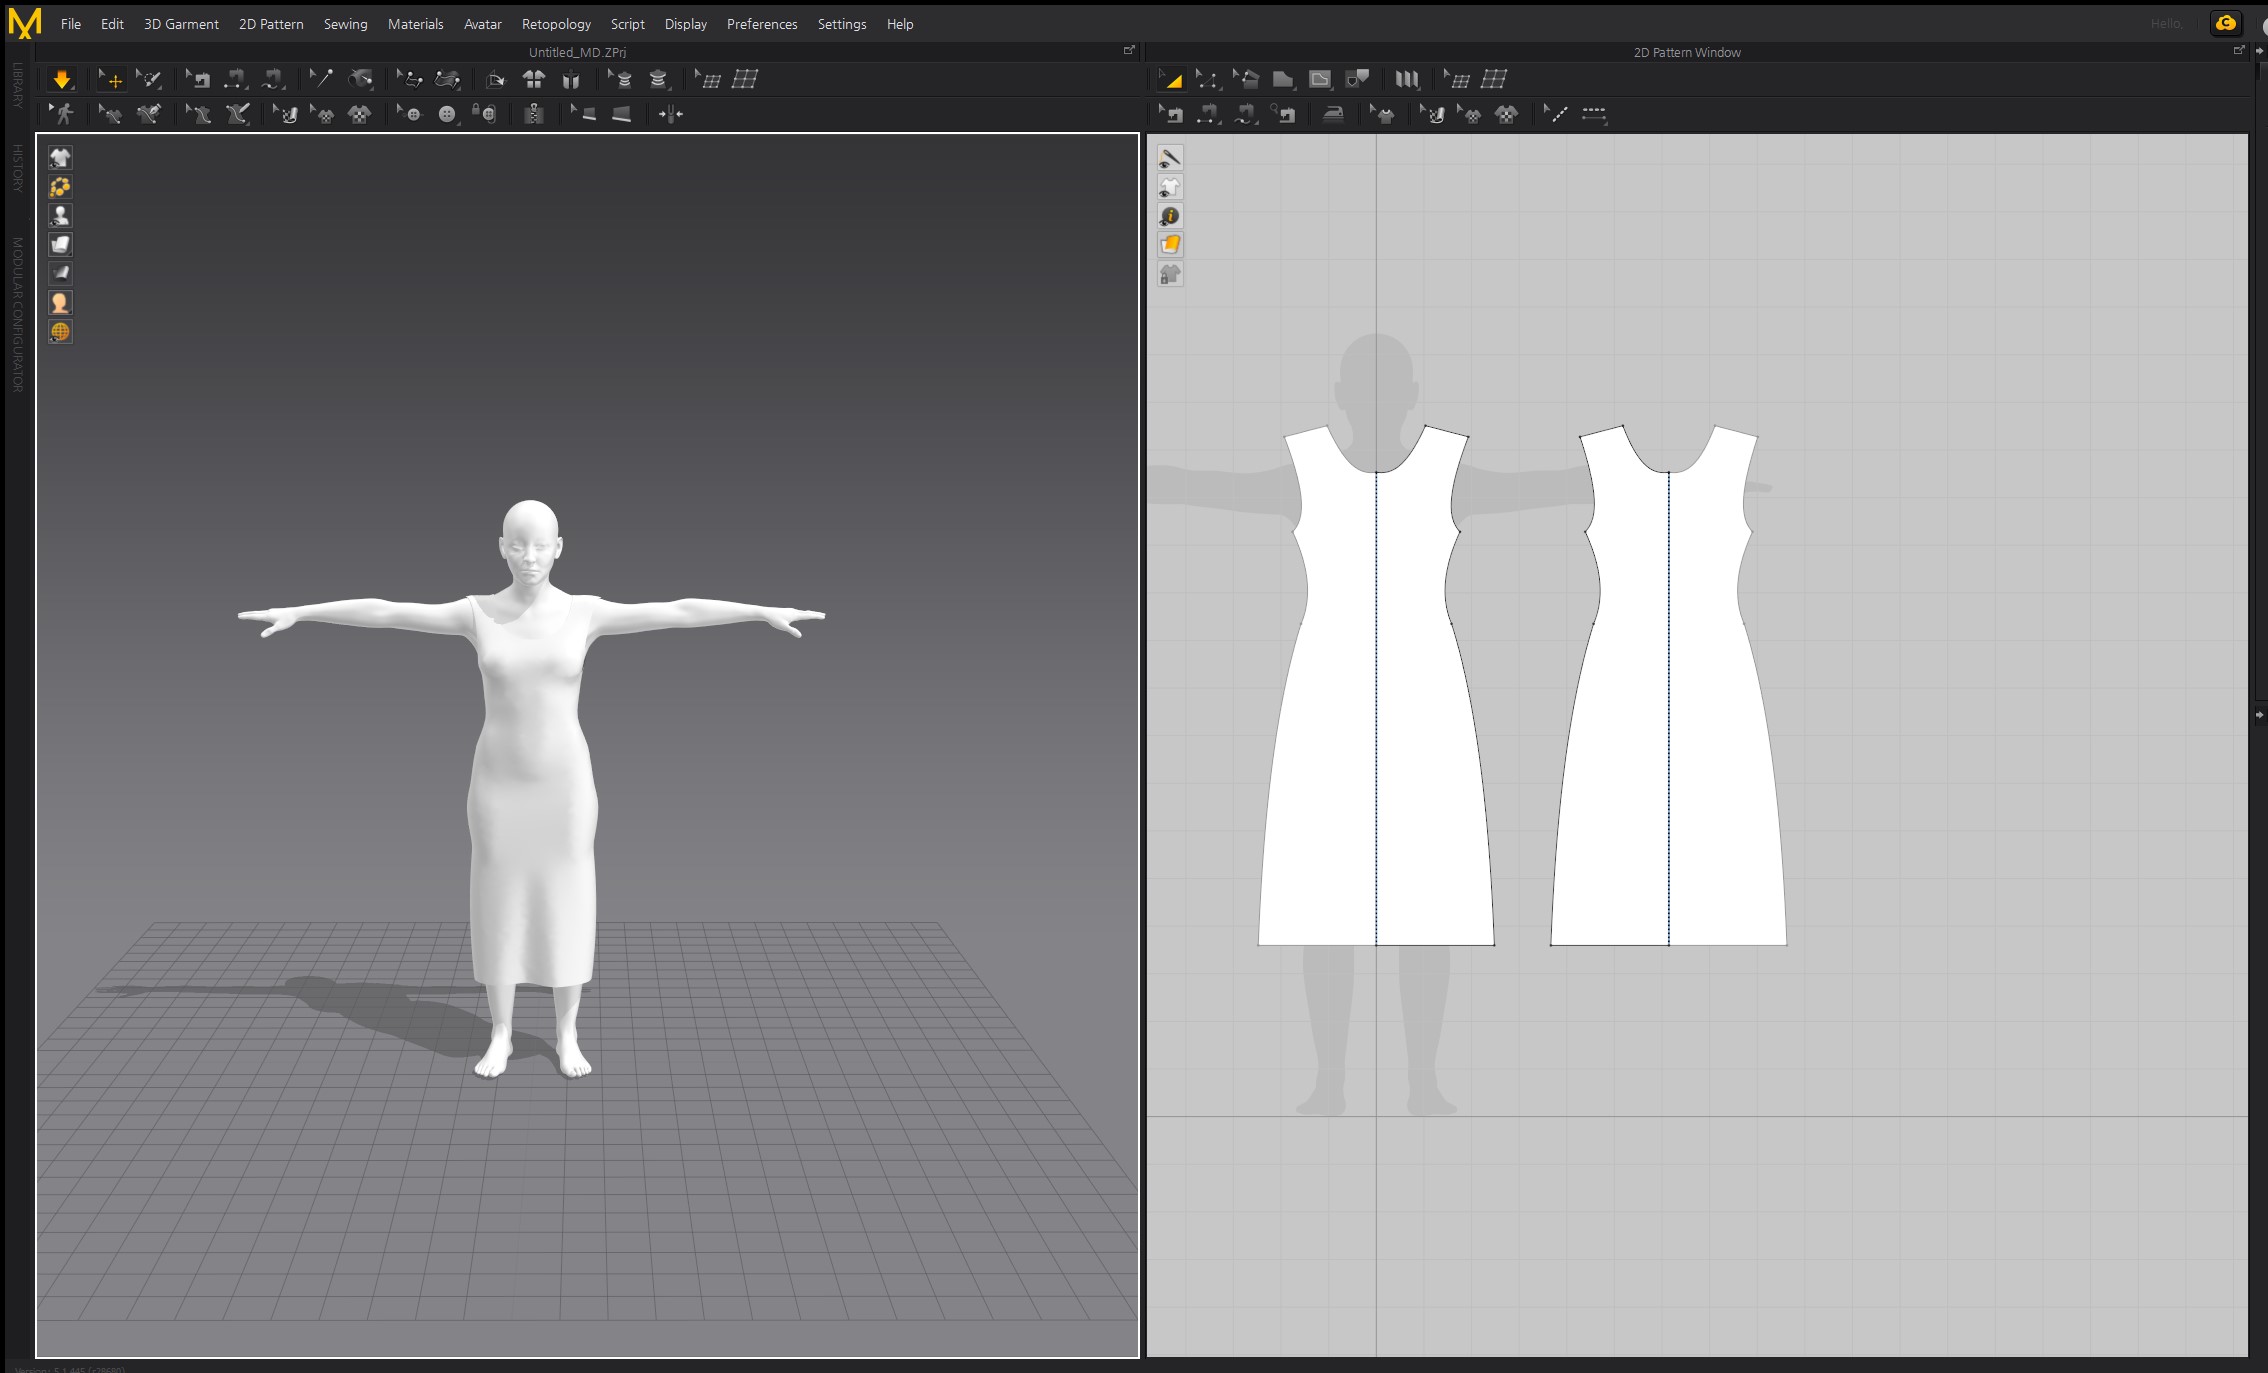This screenshot has width=2268, height=1373.
Task: Choose the Edit Pattern point tool in 2D toolbar
Action: (x=1207, y=79)
